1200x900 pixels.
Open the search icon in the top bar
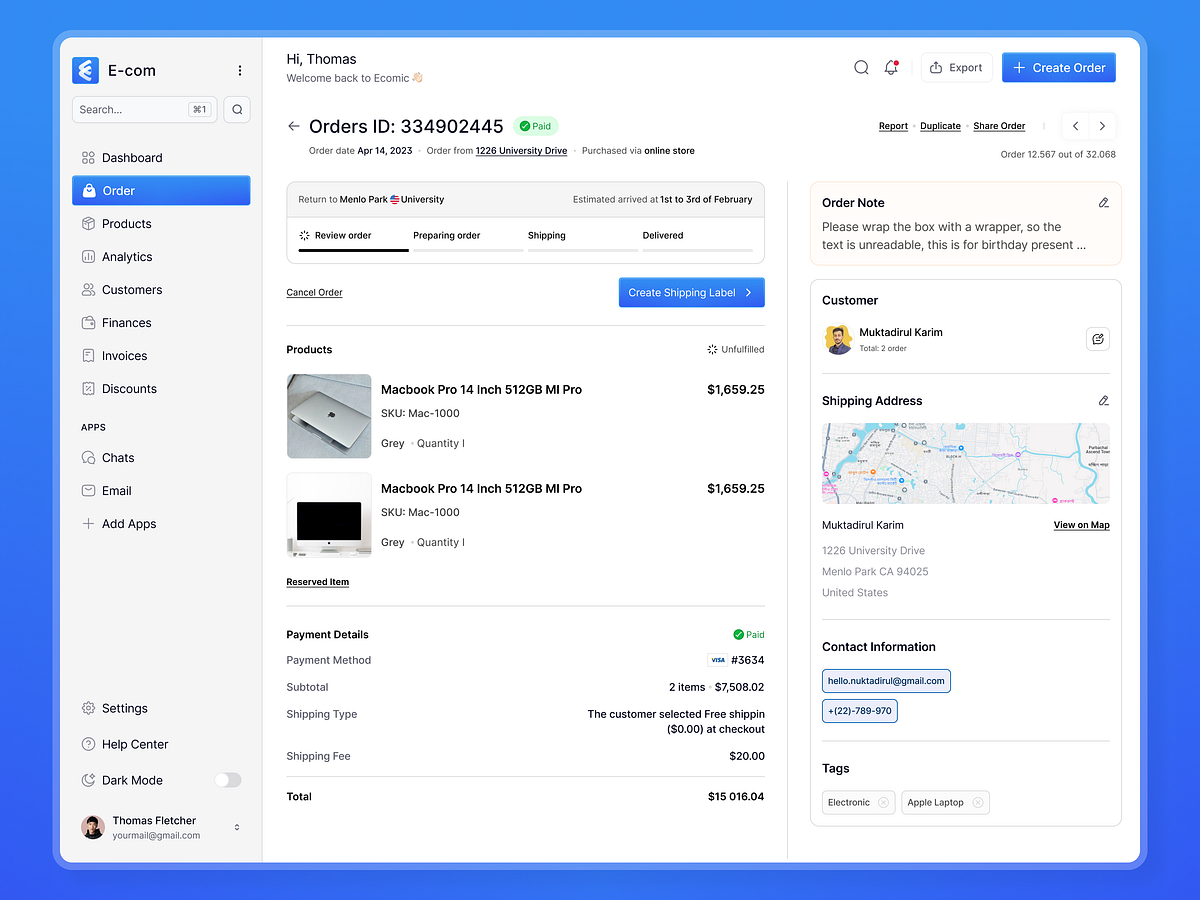click(861, 67)
